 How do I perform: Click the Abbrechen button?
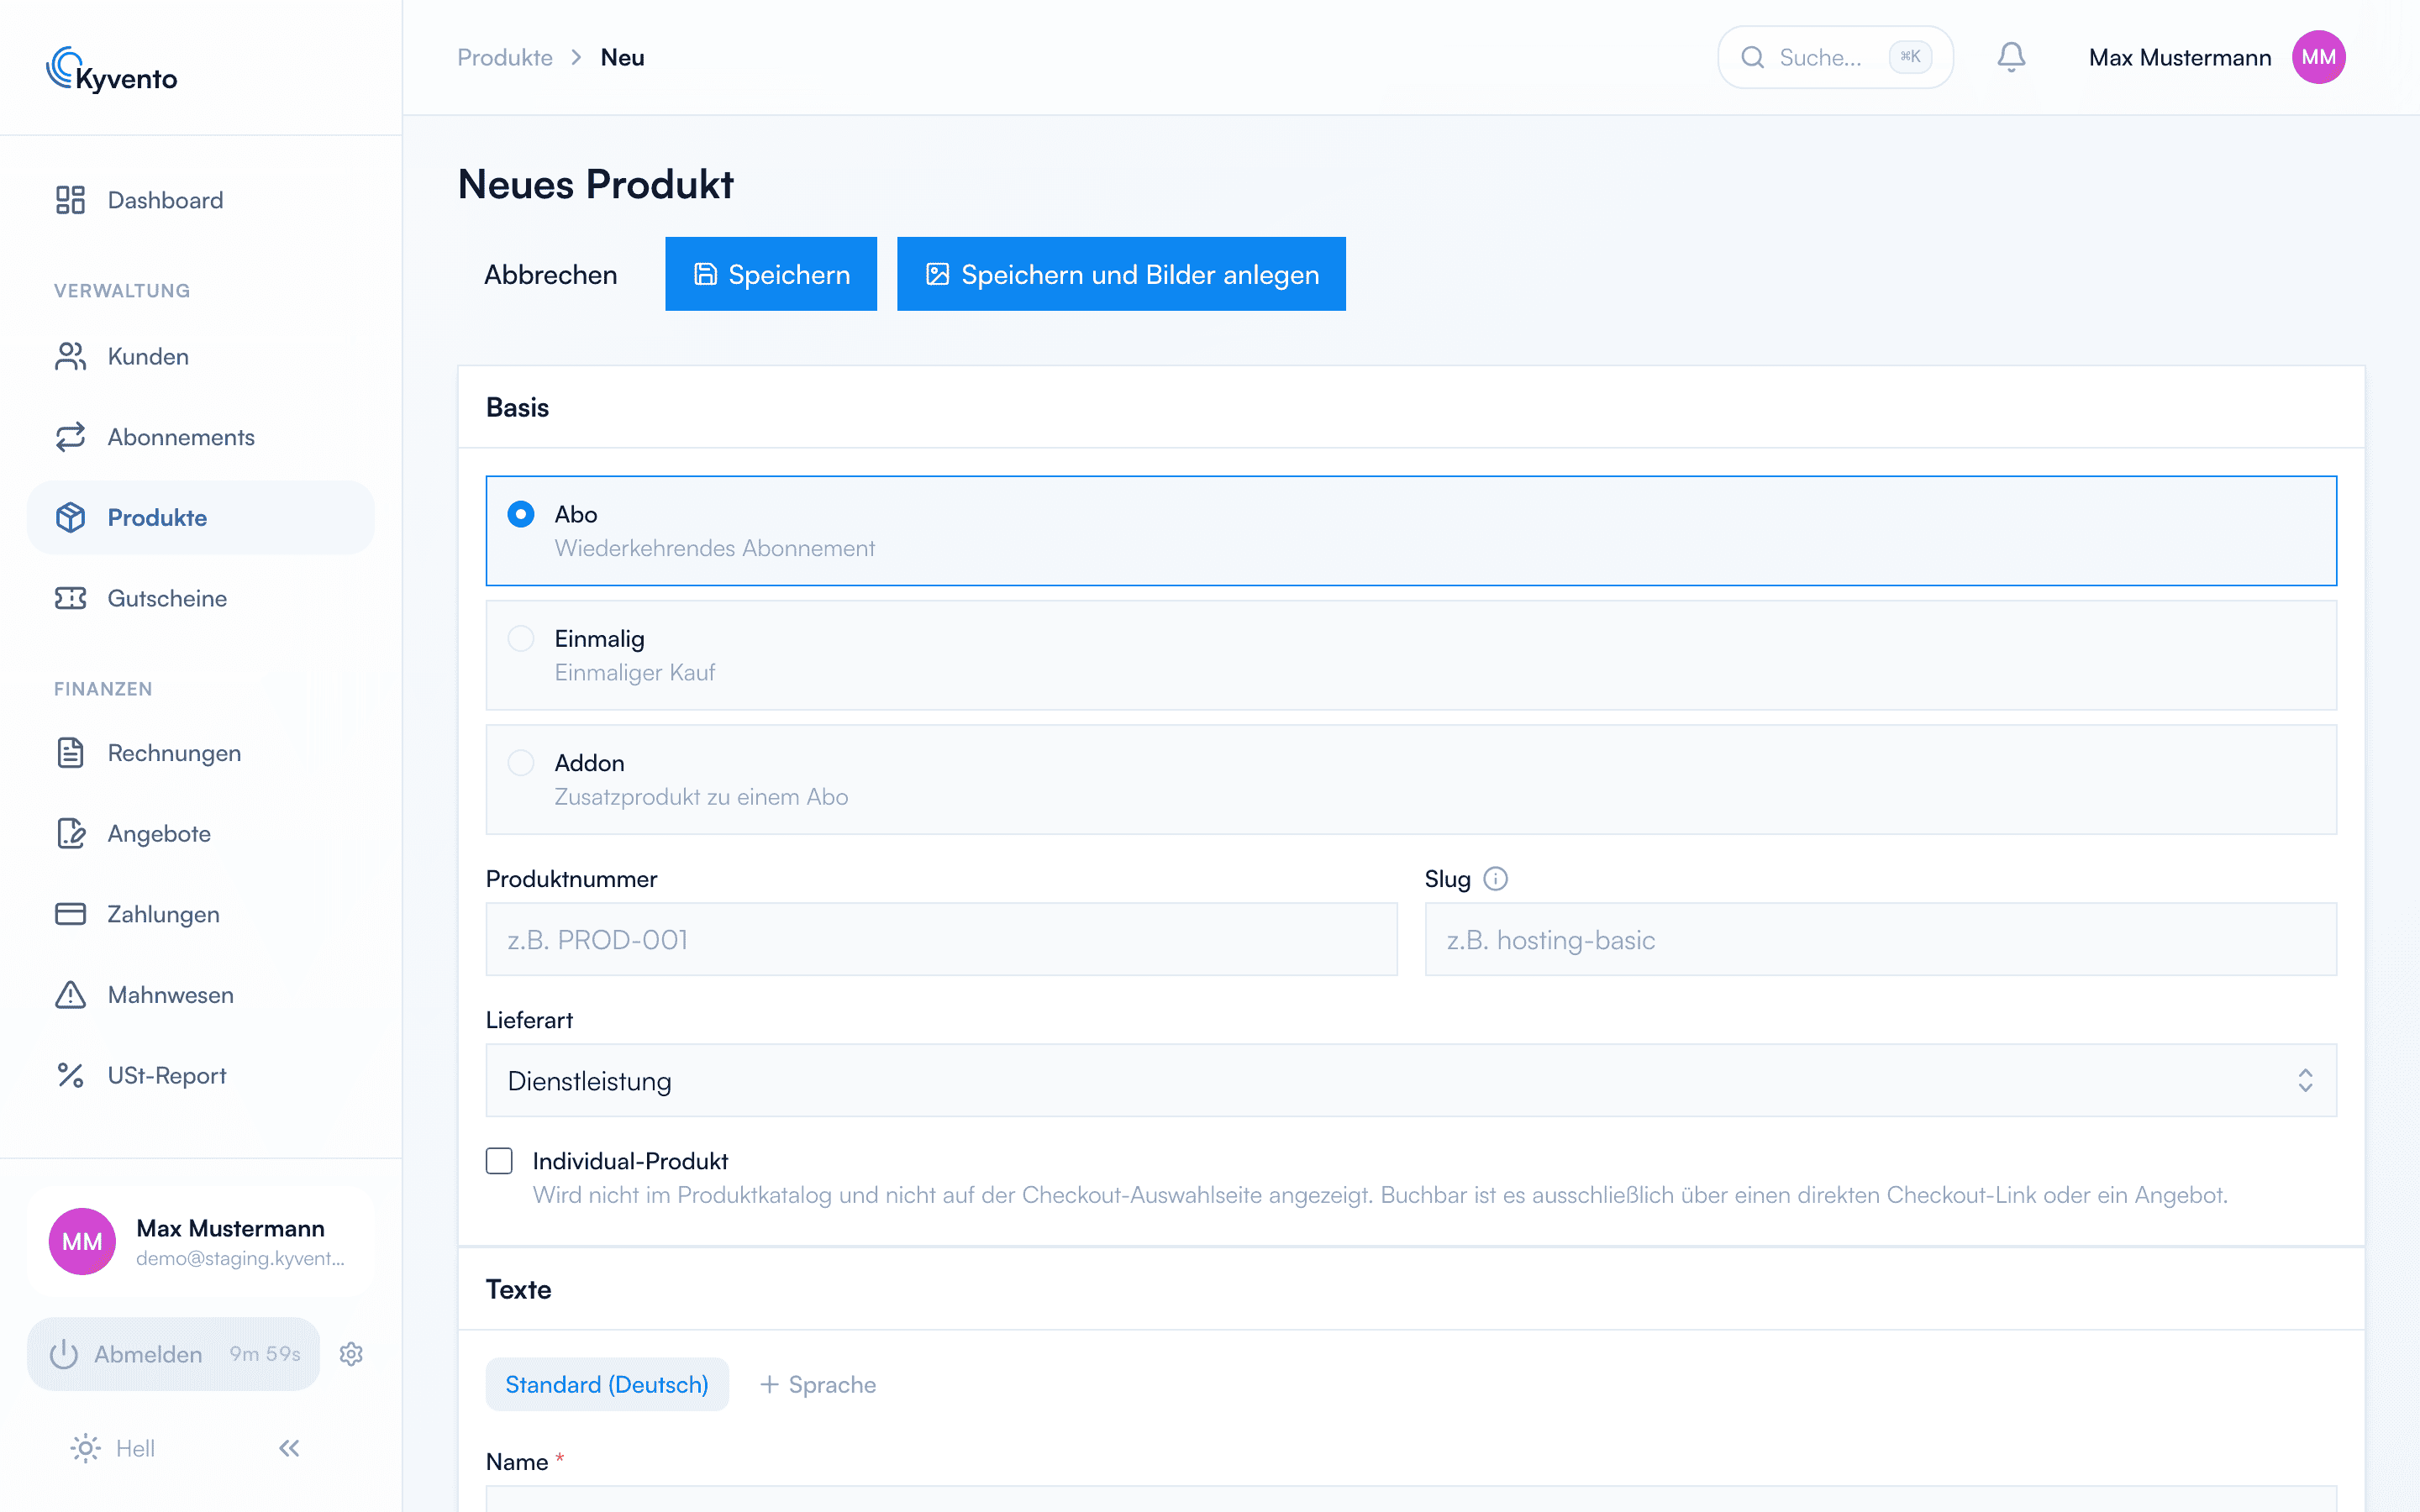click(551, 274)
